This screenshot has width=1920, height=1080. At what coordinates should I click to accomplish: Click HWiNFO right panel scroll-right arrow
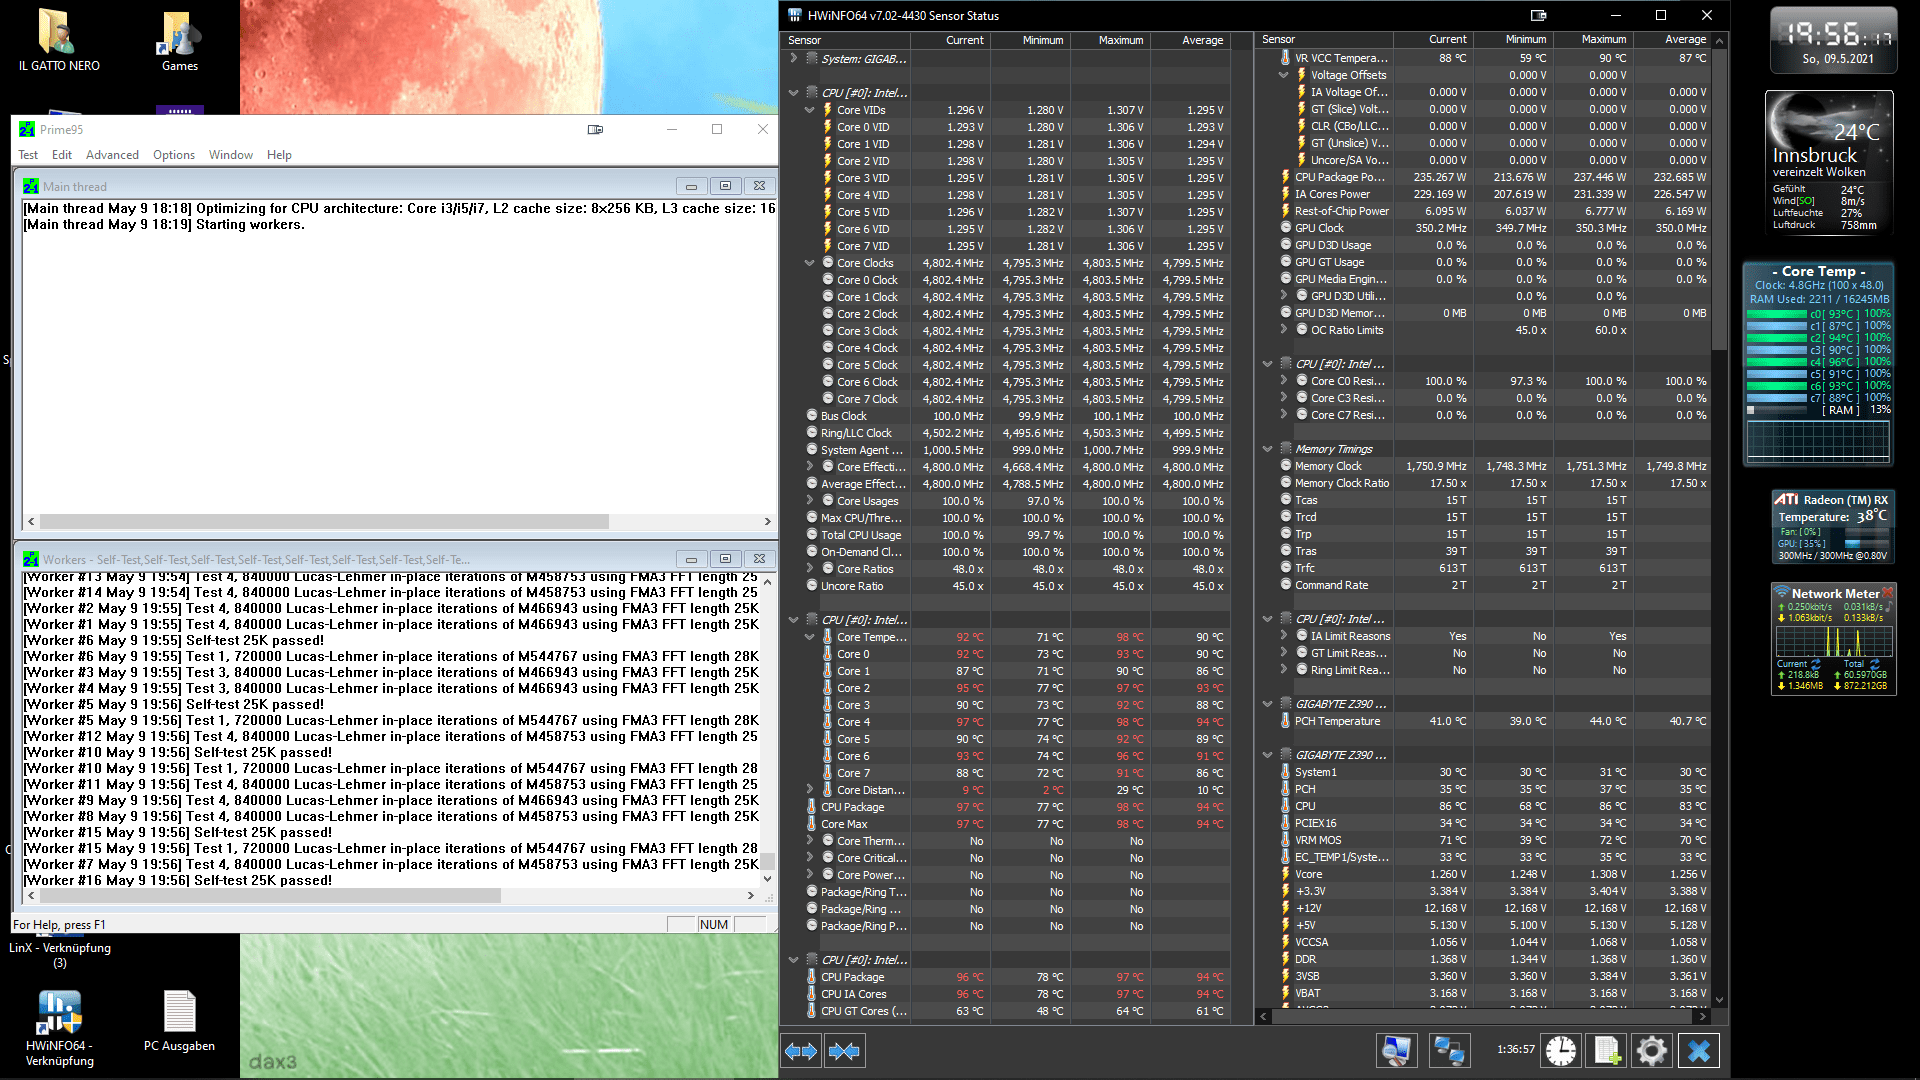point(1703,1016)
